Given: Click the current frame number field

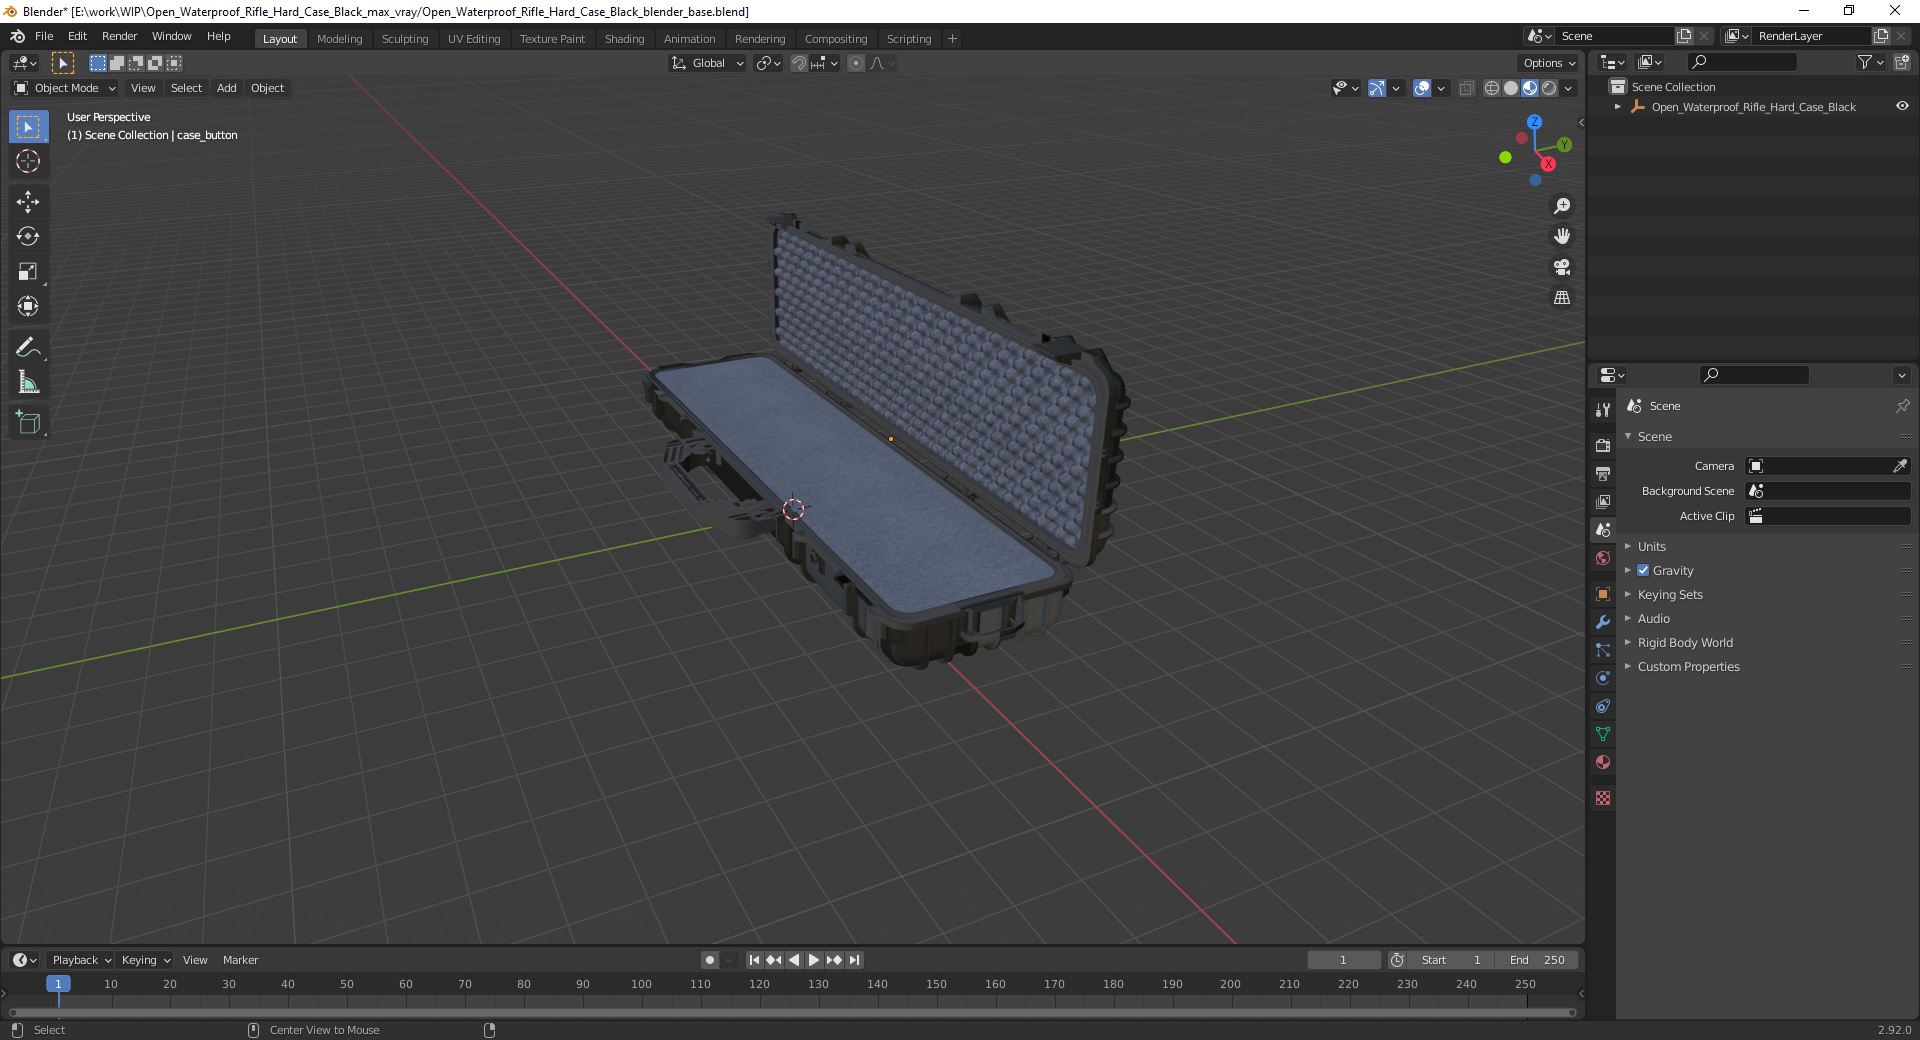Looking at the screenshot, I should tap(1343, 960).
